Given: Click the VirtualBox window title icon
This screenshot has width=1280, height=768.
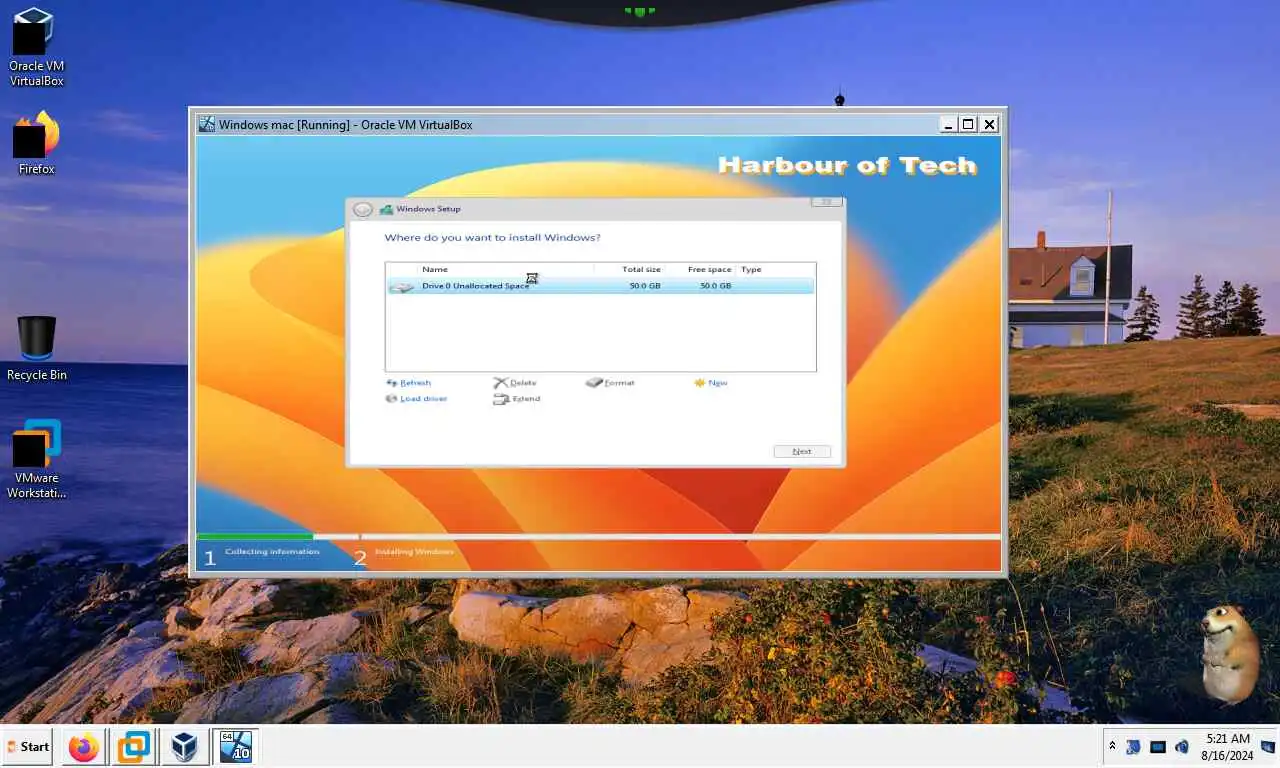Looking at the screenshot, I should tap(207, 124).
